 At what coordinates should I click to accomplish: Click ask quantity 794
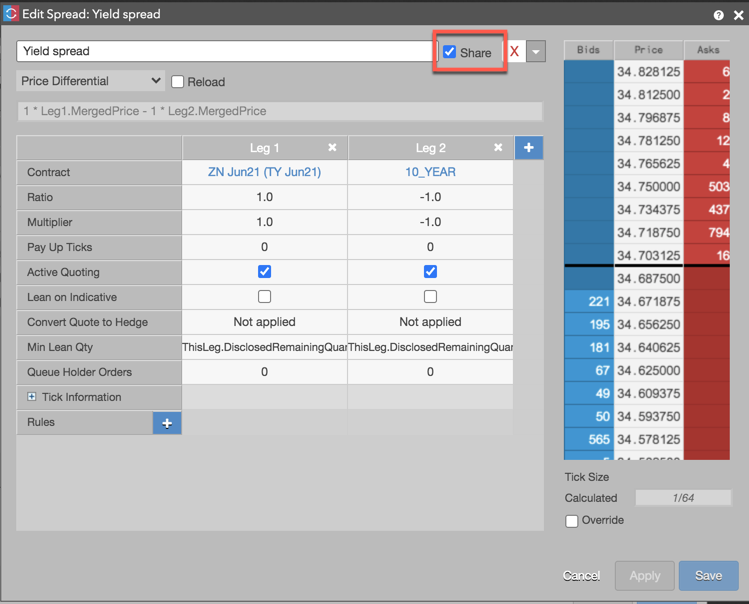(x=707, y=233)
